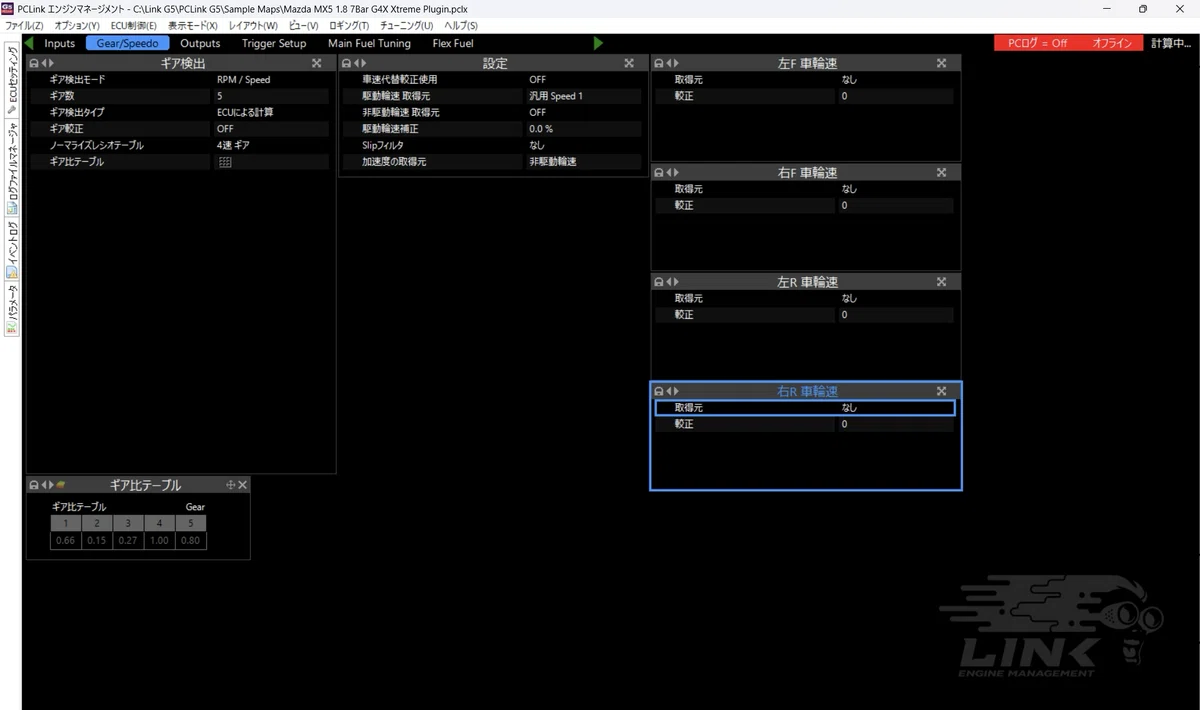The image size is (1200, 710).
Task: Switch to the Main Fuel Tuning tab
Action: (x=369, y=43)
